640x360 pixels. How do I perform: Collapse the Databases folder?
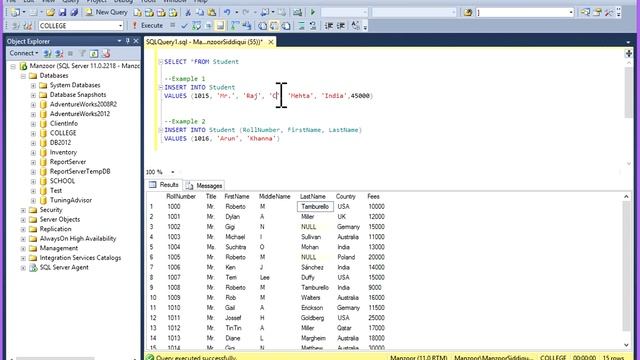point(23,76)
